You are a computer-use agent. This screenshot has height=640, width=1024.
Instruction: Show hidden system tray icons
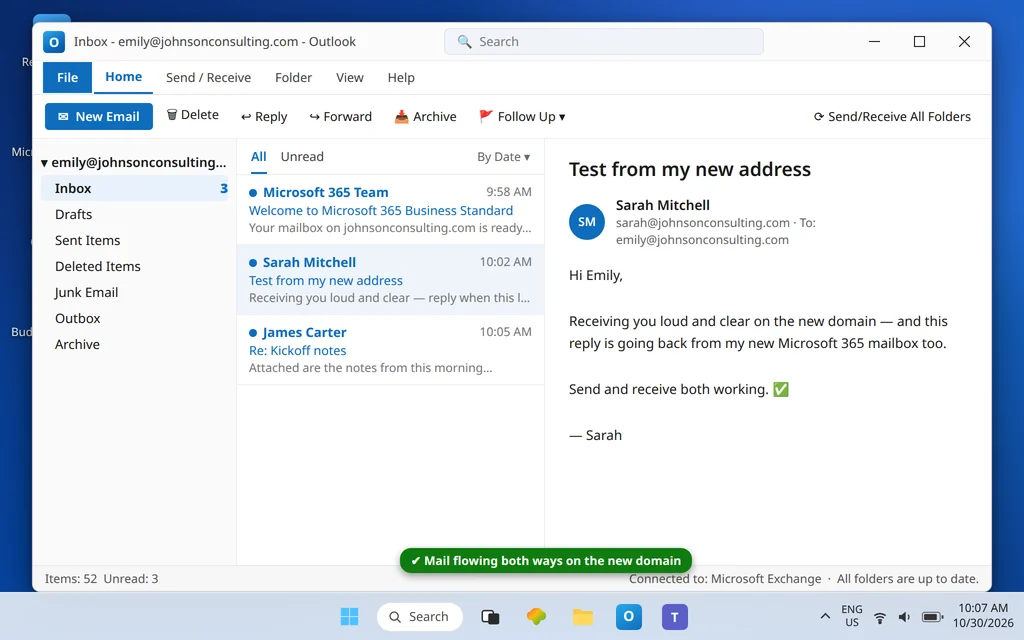825,616
